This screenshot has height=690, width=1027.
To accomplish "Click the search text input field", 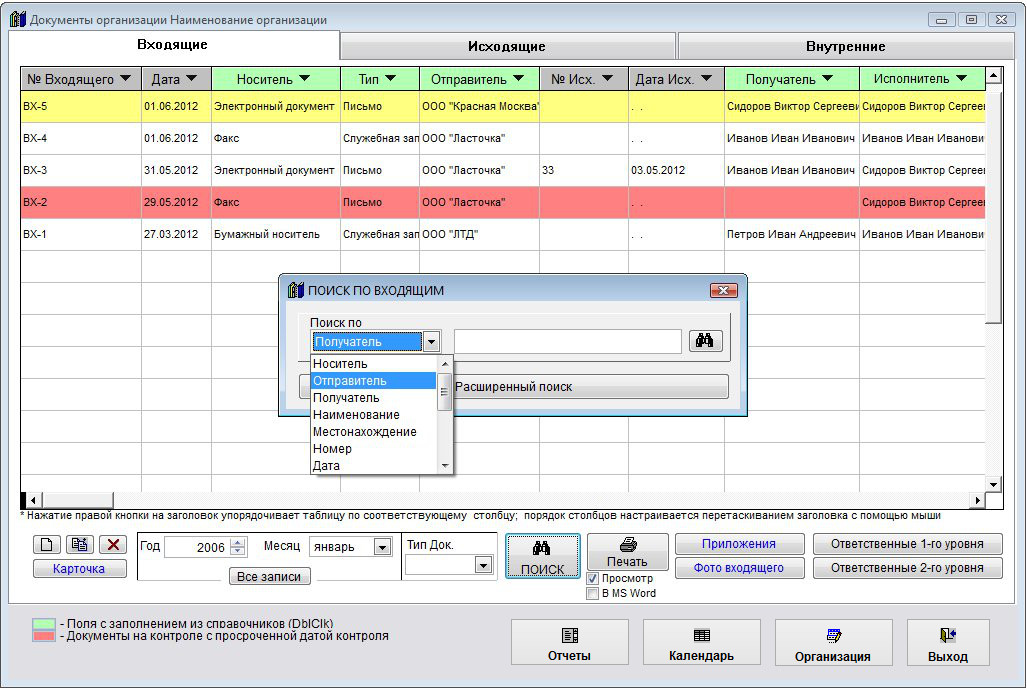I will [567, 342].
